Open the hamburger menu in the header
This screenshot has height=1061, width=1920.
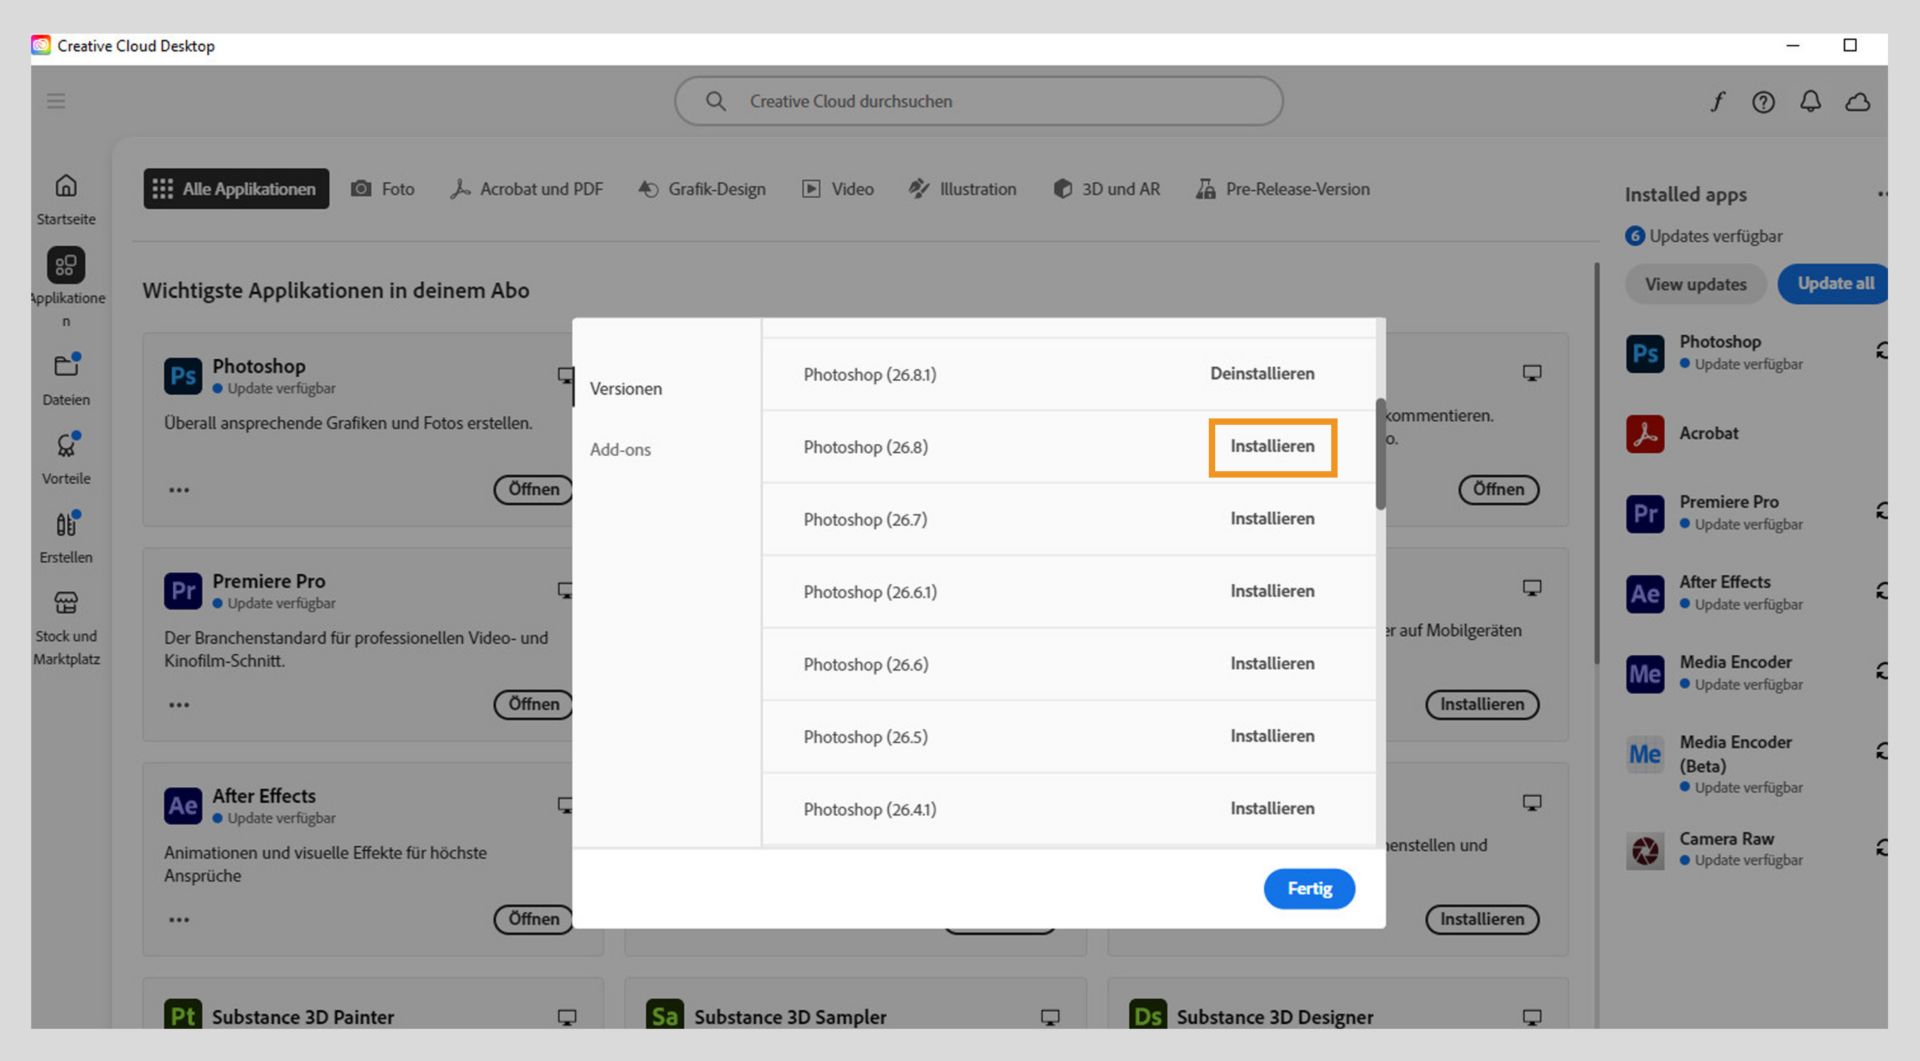pos(56,101)
